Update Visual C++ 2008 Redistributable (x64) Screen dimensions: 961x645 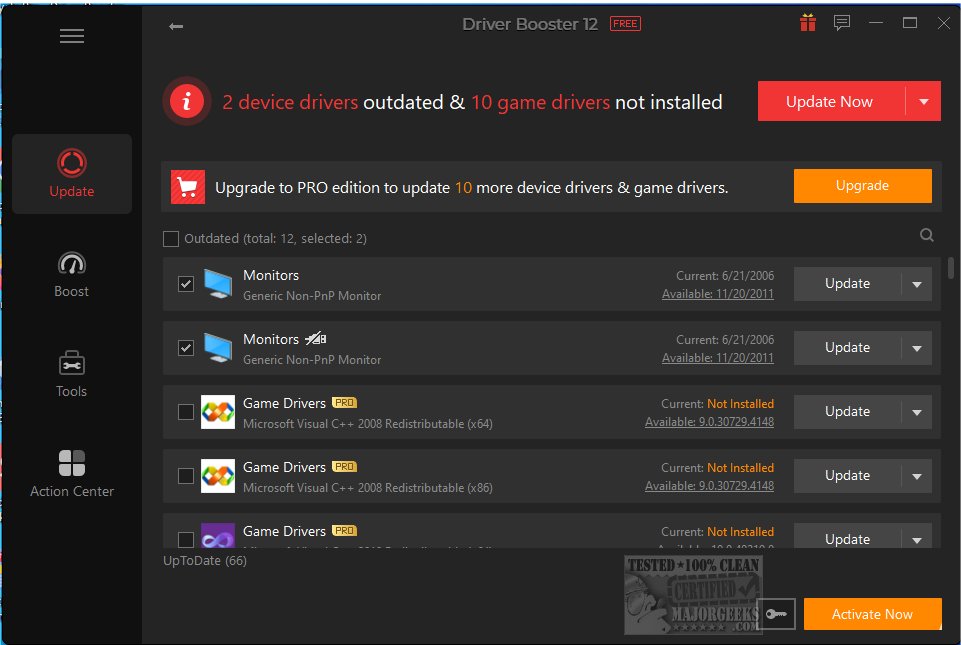pos(847,411)
